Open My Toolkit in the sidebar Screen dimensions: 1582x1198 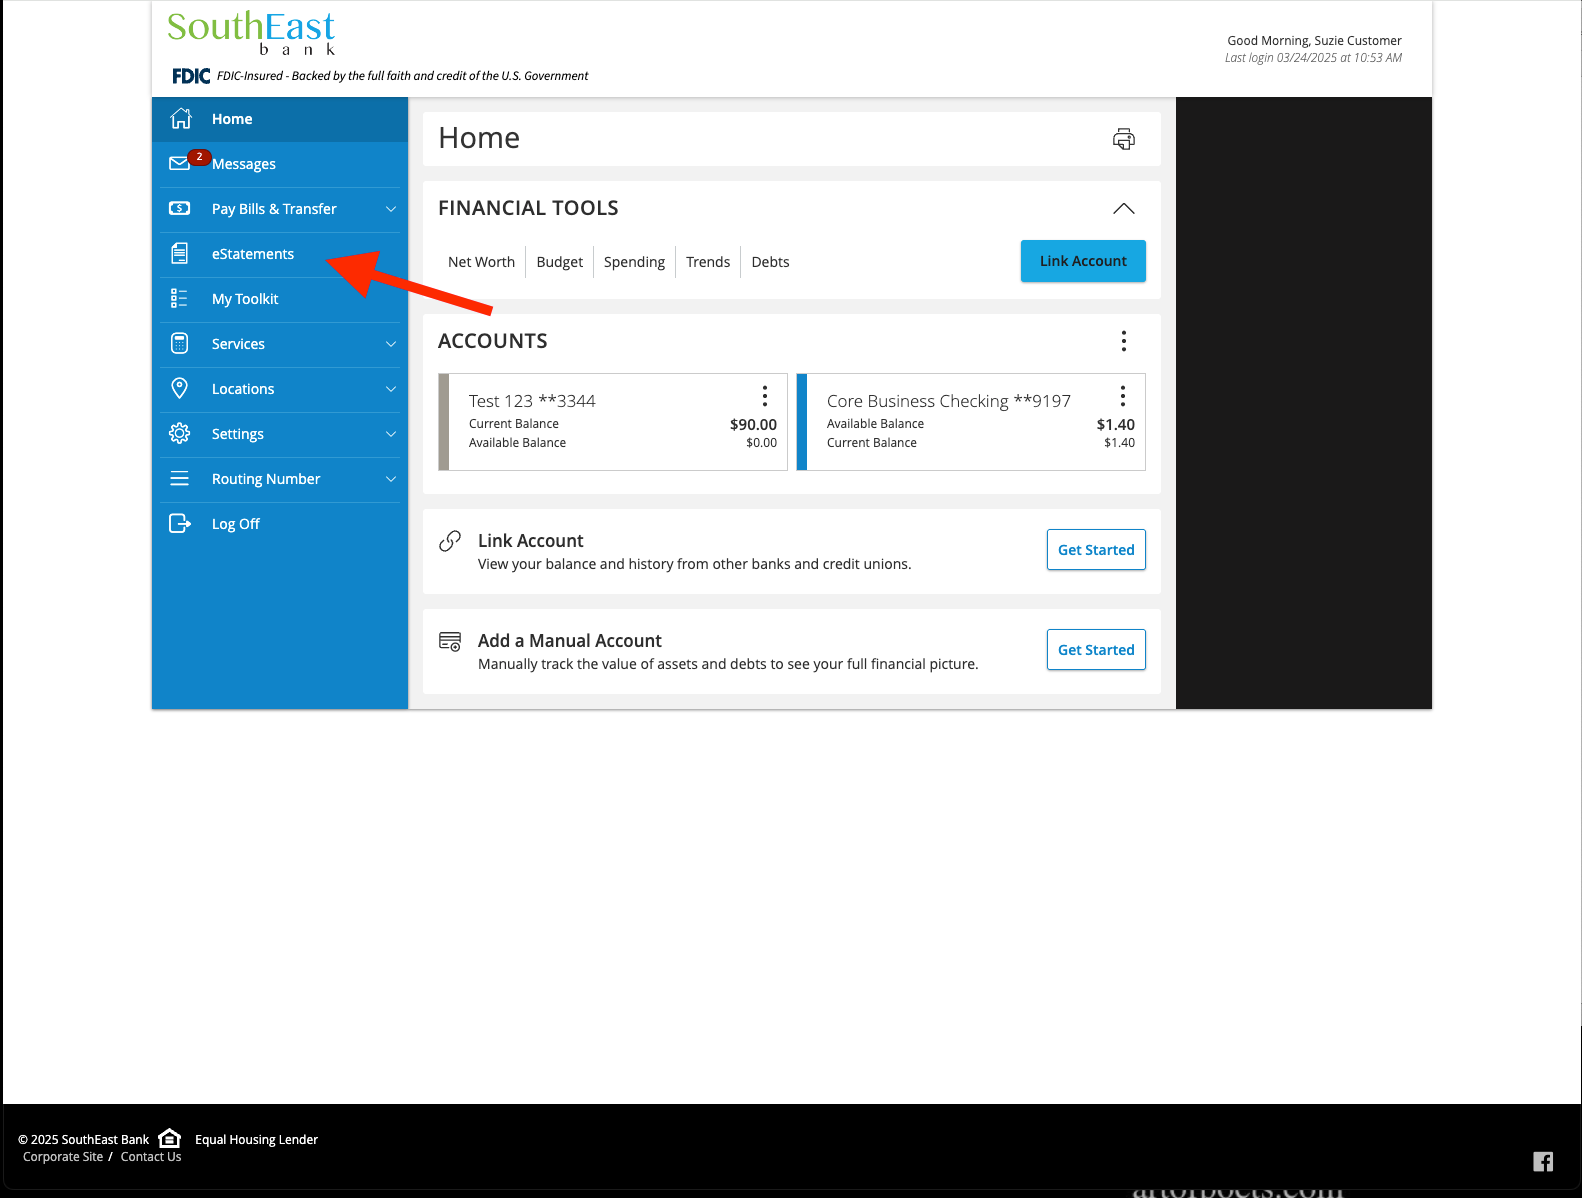tap(280, 299)
